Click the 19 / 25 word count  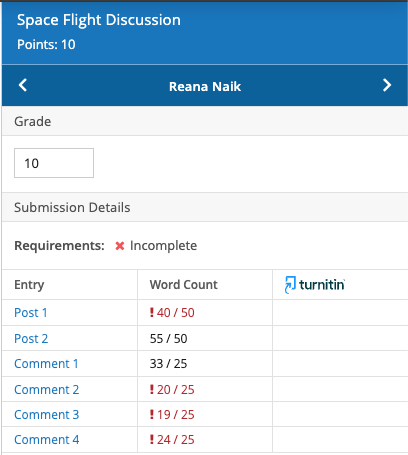pos(172,415)
